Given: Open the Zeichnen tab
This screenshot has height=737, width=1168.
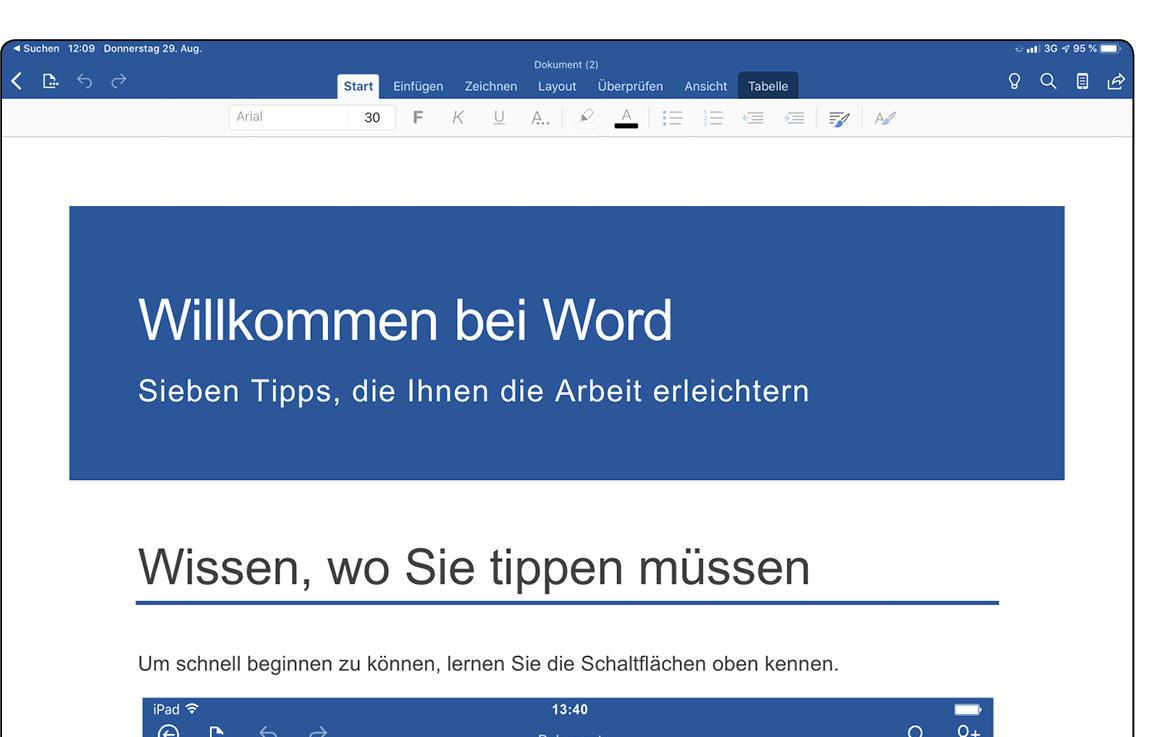Looking at the screenshot, I should pyautogui.click(x=491, y=86).
